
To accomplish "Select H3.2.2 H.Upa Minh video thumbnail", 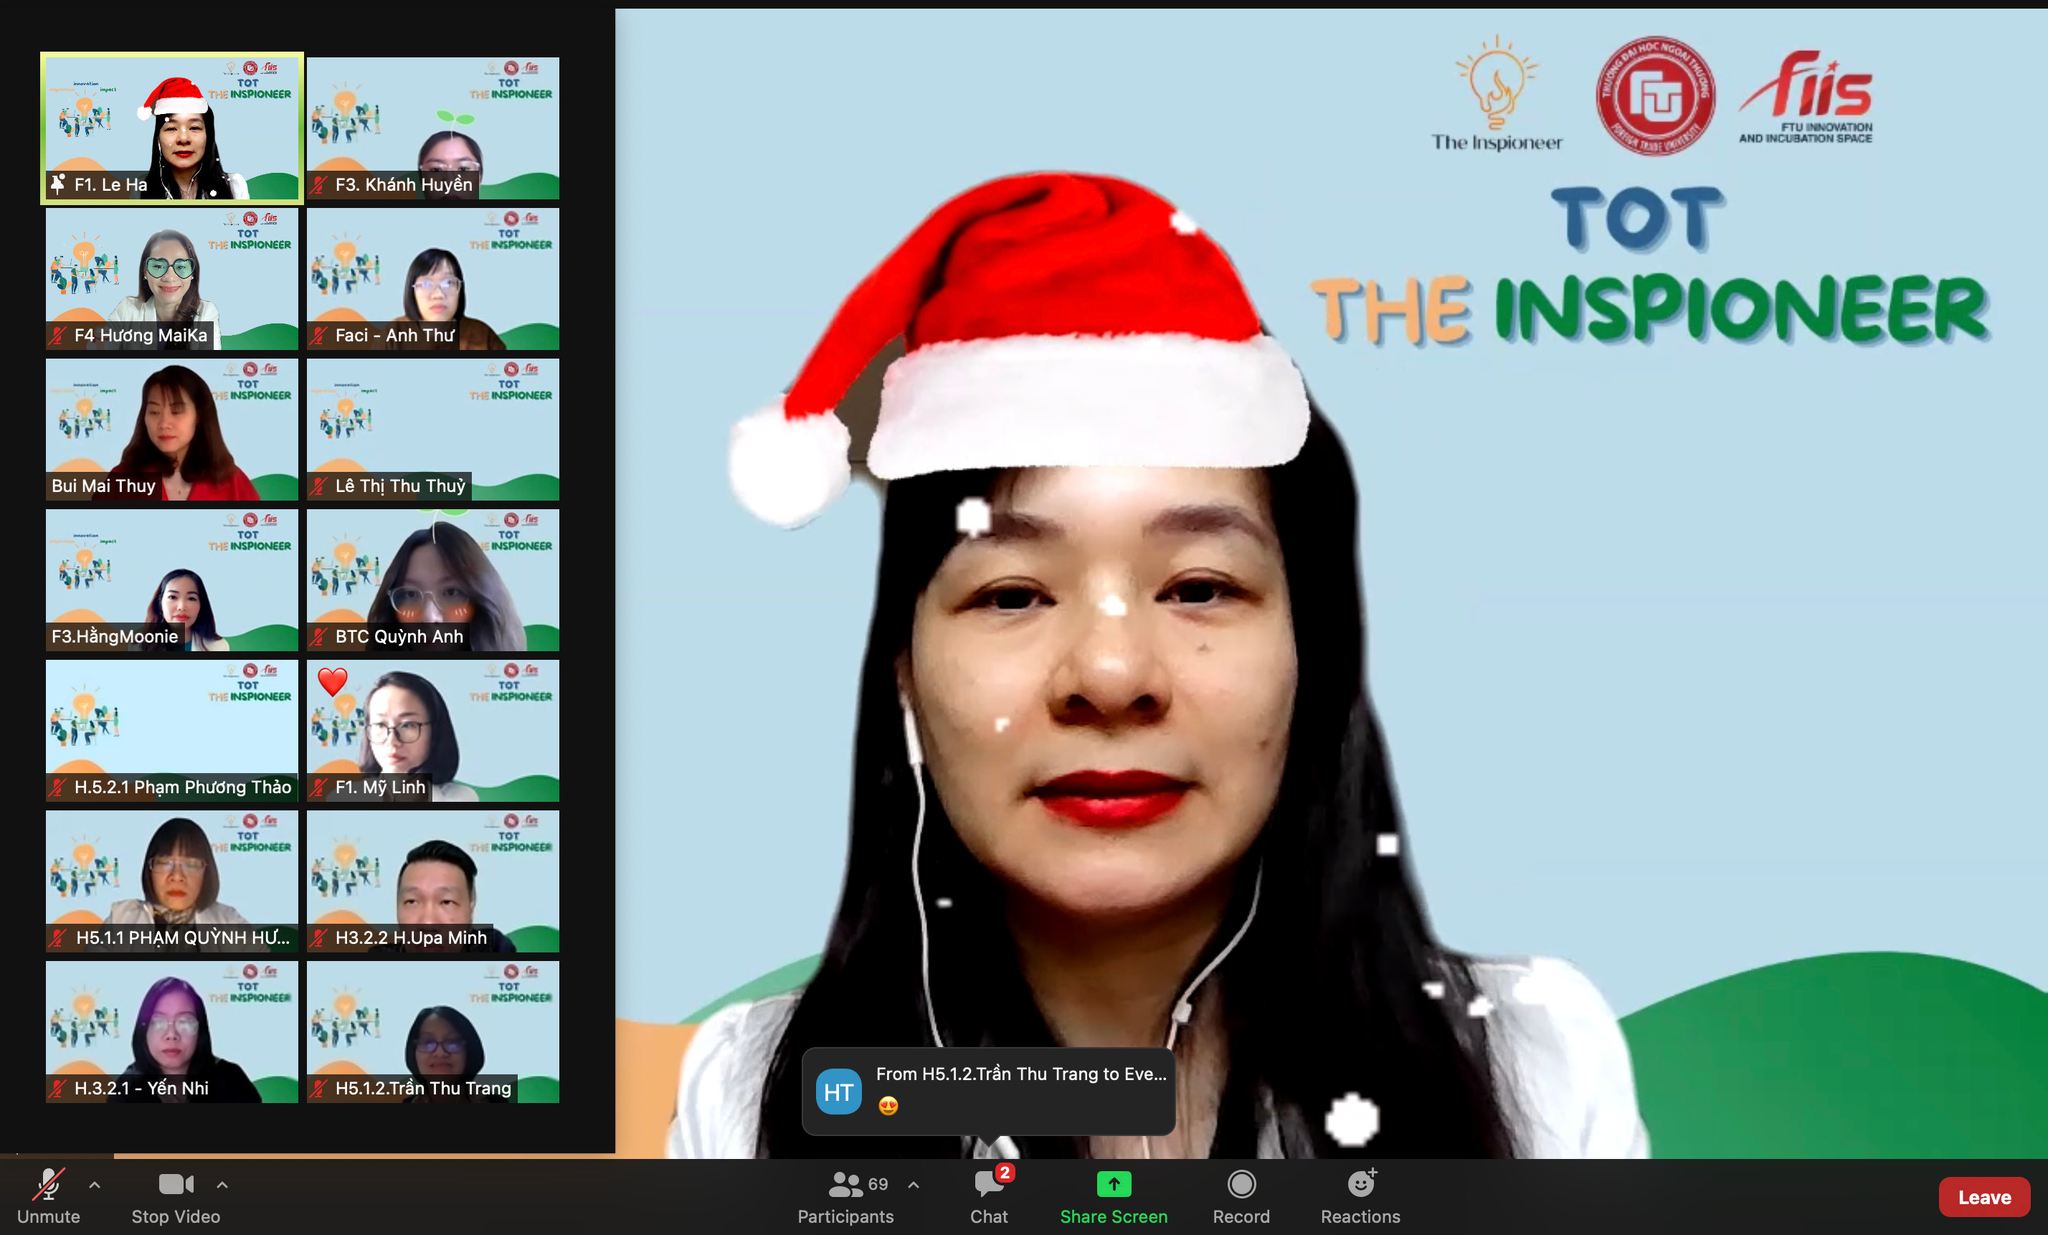I will 433,881.
